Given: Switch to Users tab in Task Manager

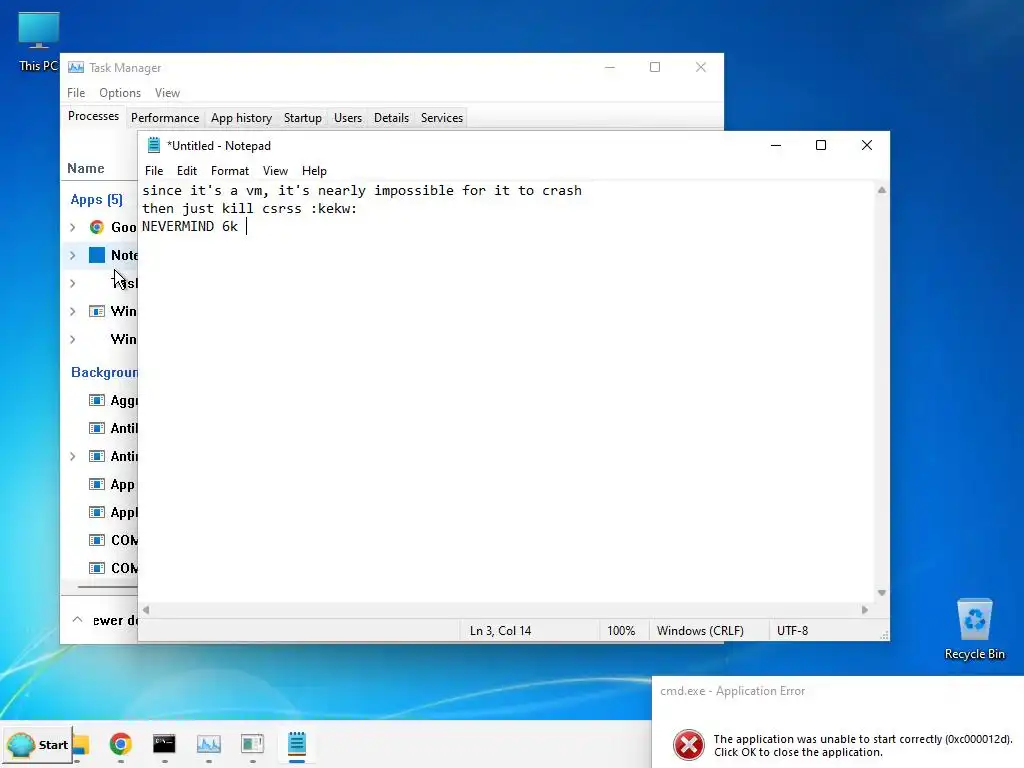Looking at the screenshot, I should click(x=347, y=118).
